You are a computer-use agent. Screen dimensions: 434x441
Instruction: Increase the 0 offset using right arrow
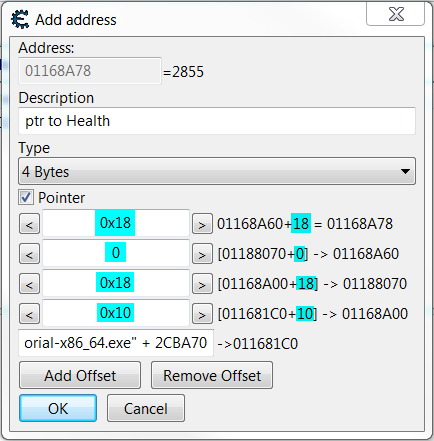[x=202, y=254]
